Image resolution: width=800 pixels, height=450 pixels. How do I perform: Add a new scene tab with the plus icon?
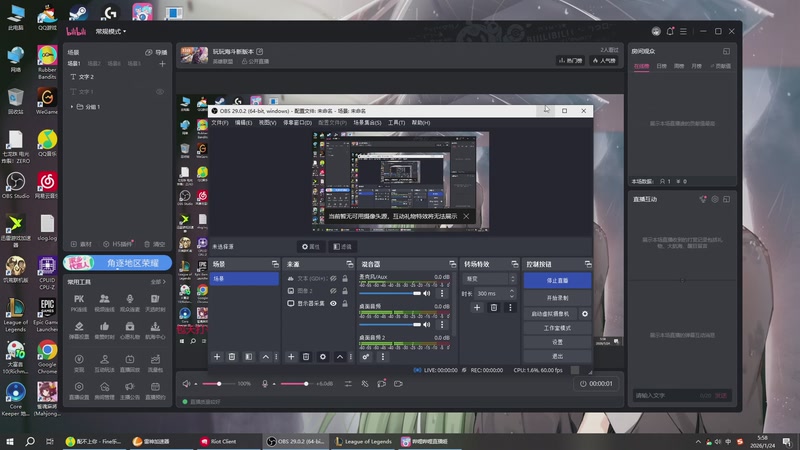tap(162, 64)
